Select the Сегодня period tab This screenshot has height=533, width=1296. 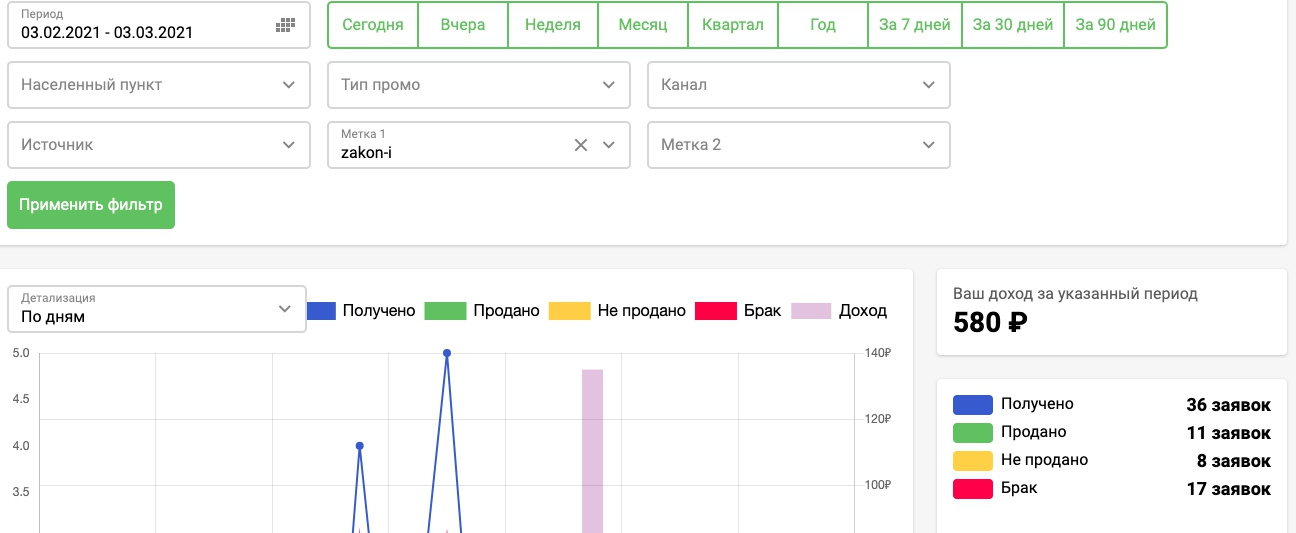(x=373, y=25)
